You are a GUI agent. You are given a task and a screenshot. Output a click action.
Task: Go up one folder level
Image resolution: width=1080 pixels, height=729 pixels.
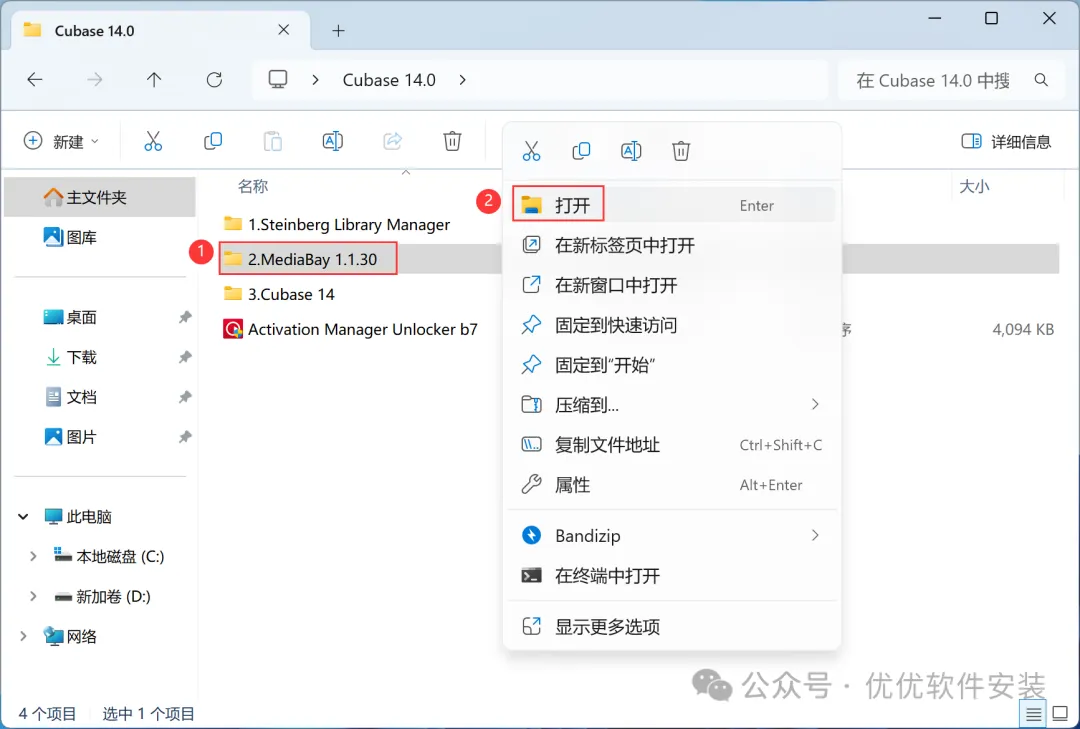tap(154, 80)
